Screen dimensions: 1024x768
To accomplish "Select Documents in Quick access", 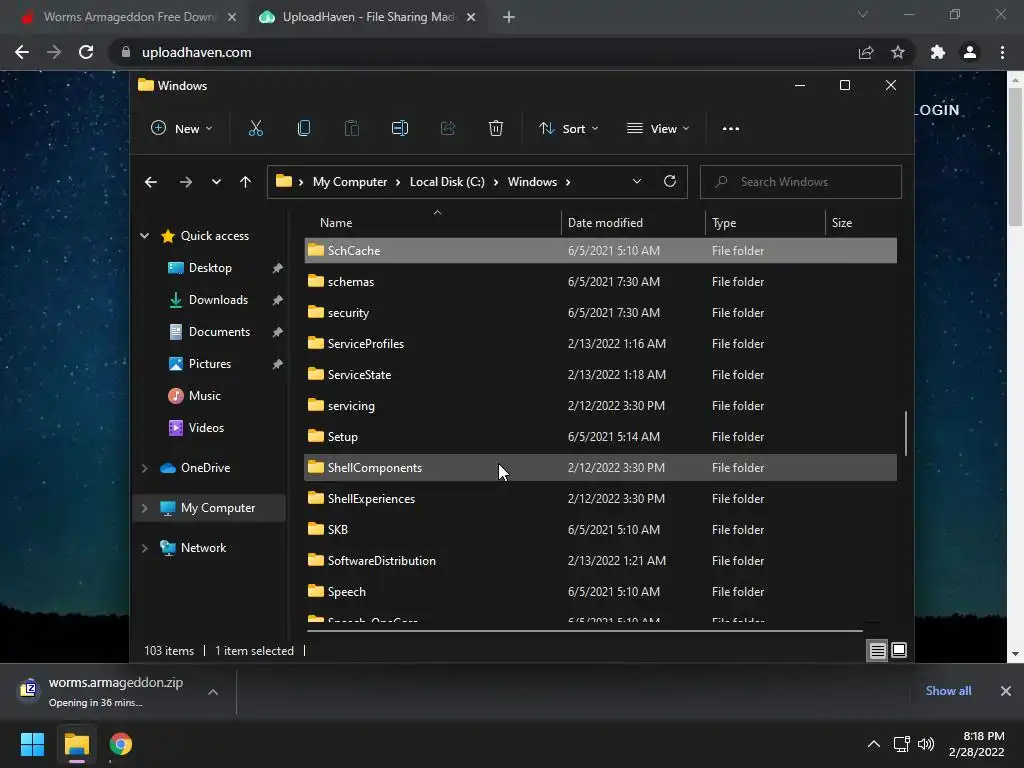I will pyautogui.click(x=219, y=332).
